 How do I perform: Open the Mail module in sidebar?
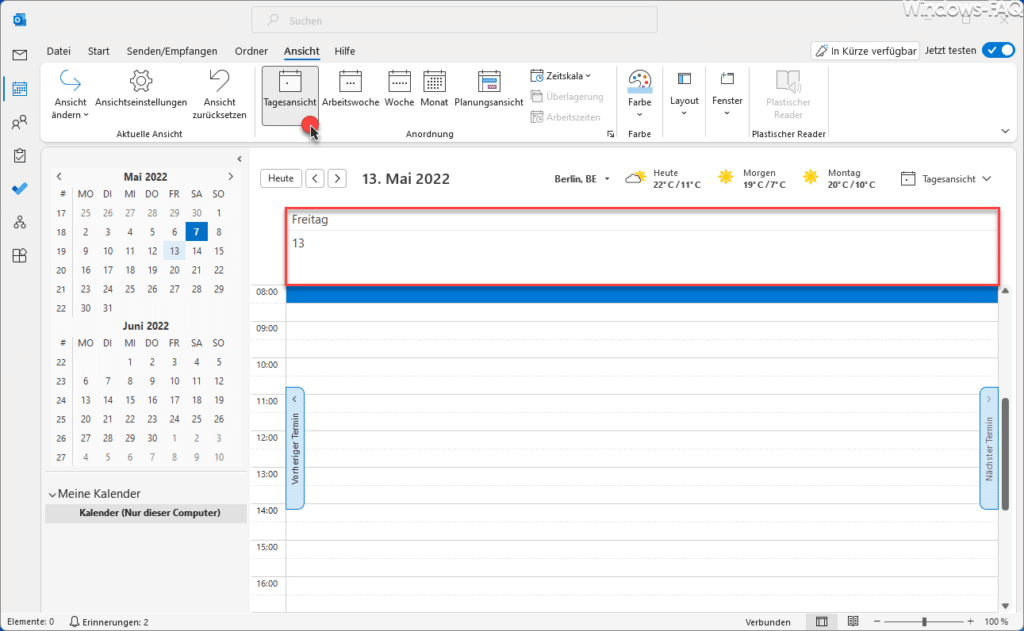[x=20, y=55]
